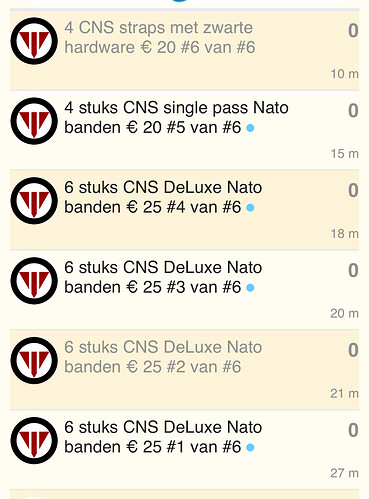Tap the '27 m' timestamp
This screenshot has height=499, width=369.
pyautogui.click(x=344, y=473)
